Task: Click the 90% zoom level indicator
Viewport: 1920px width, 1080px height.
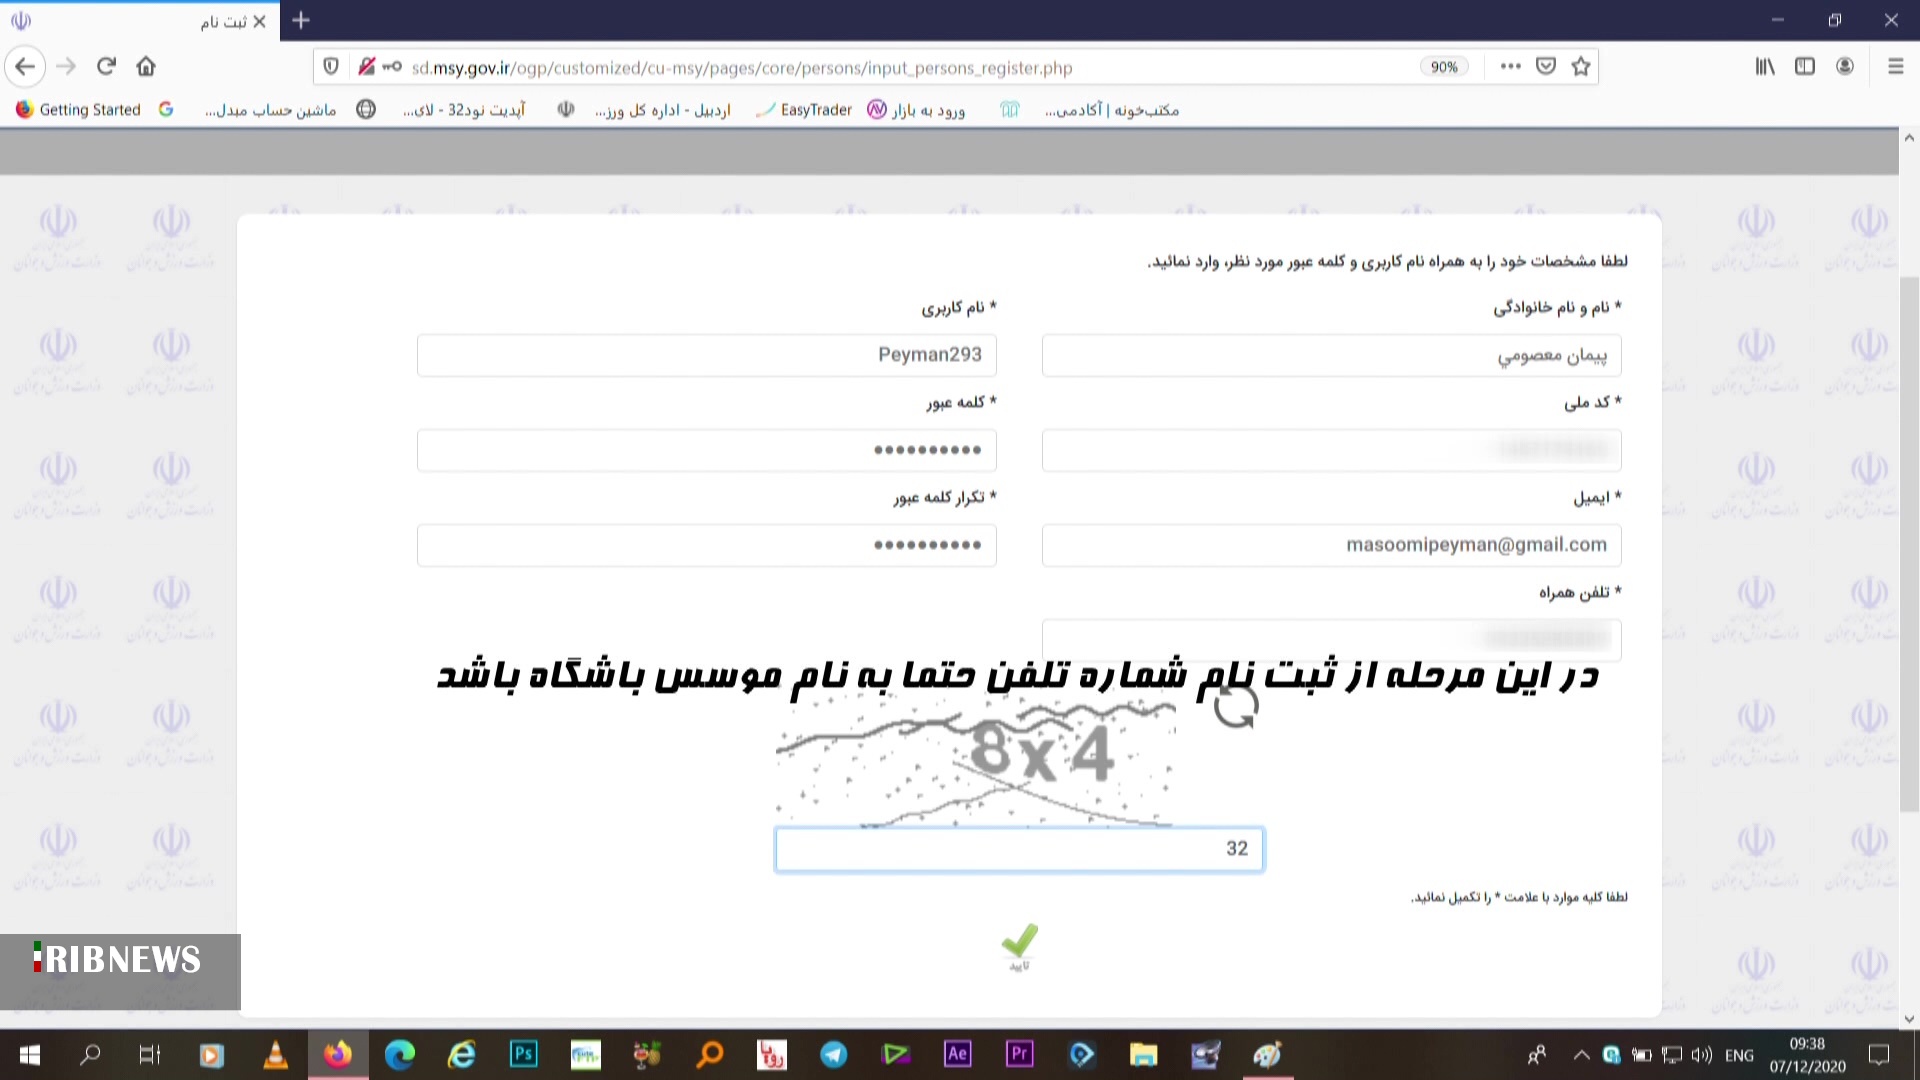Action: 1443,67
